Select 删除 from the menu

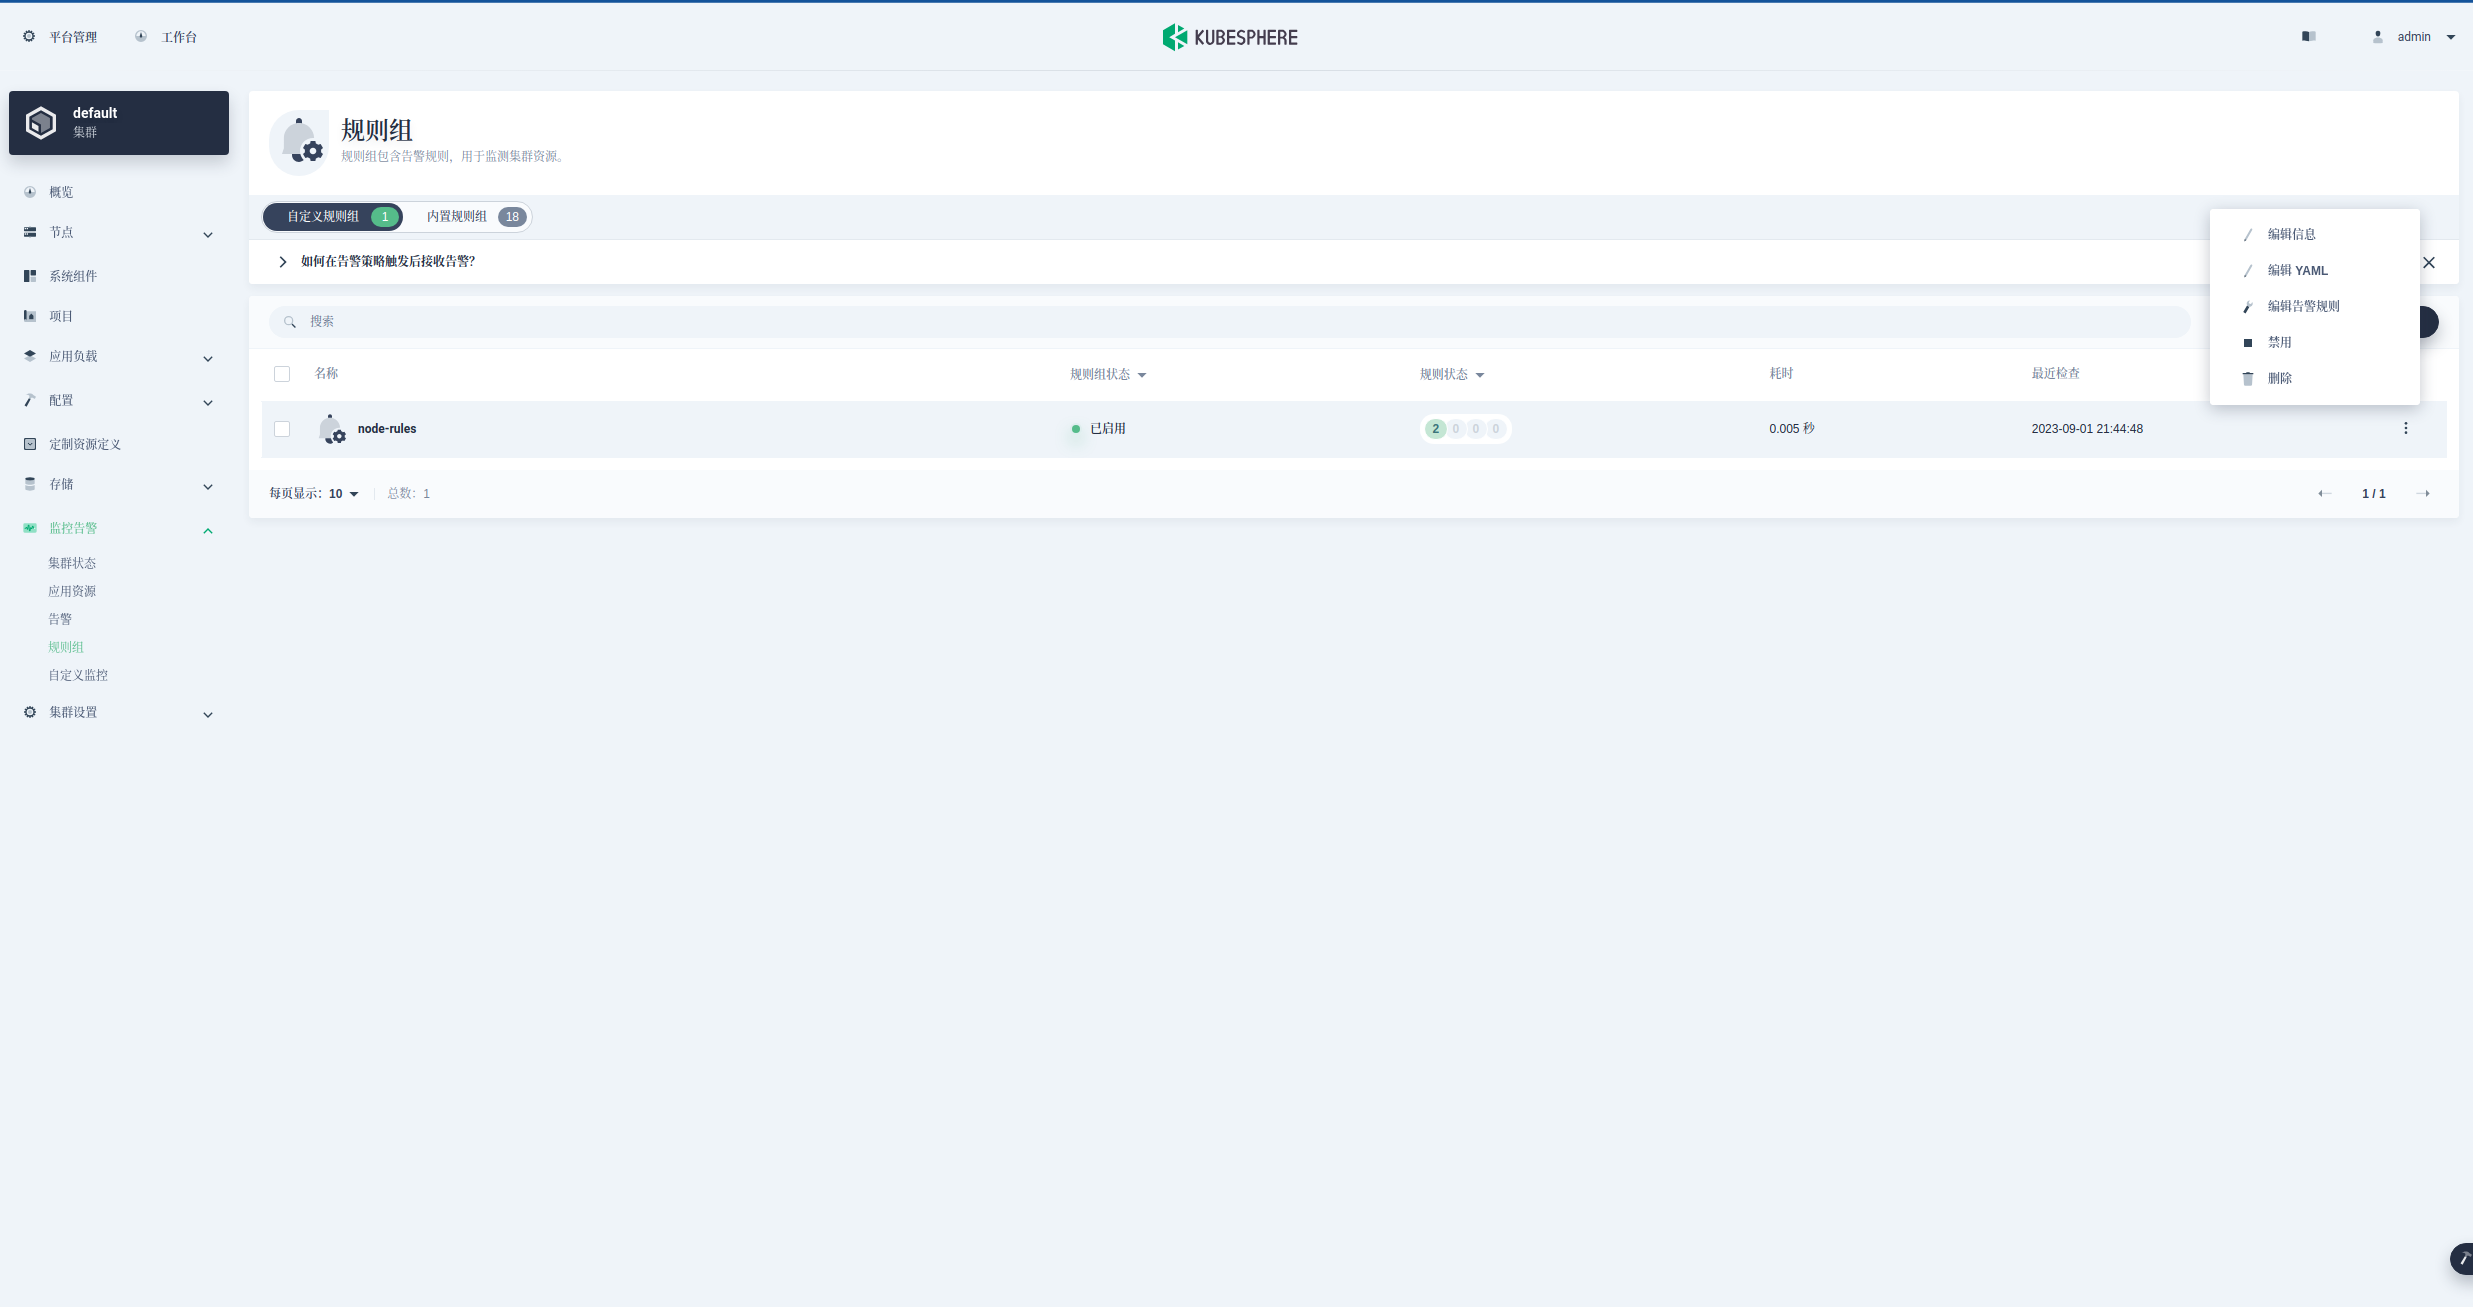[x=2314, y=378]
